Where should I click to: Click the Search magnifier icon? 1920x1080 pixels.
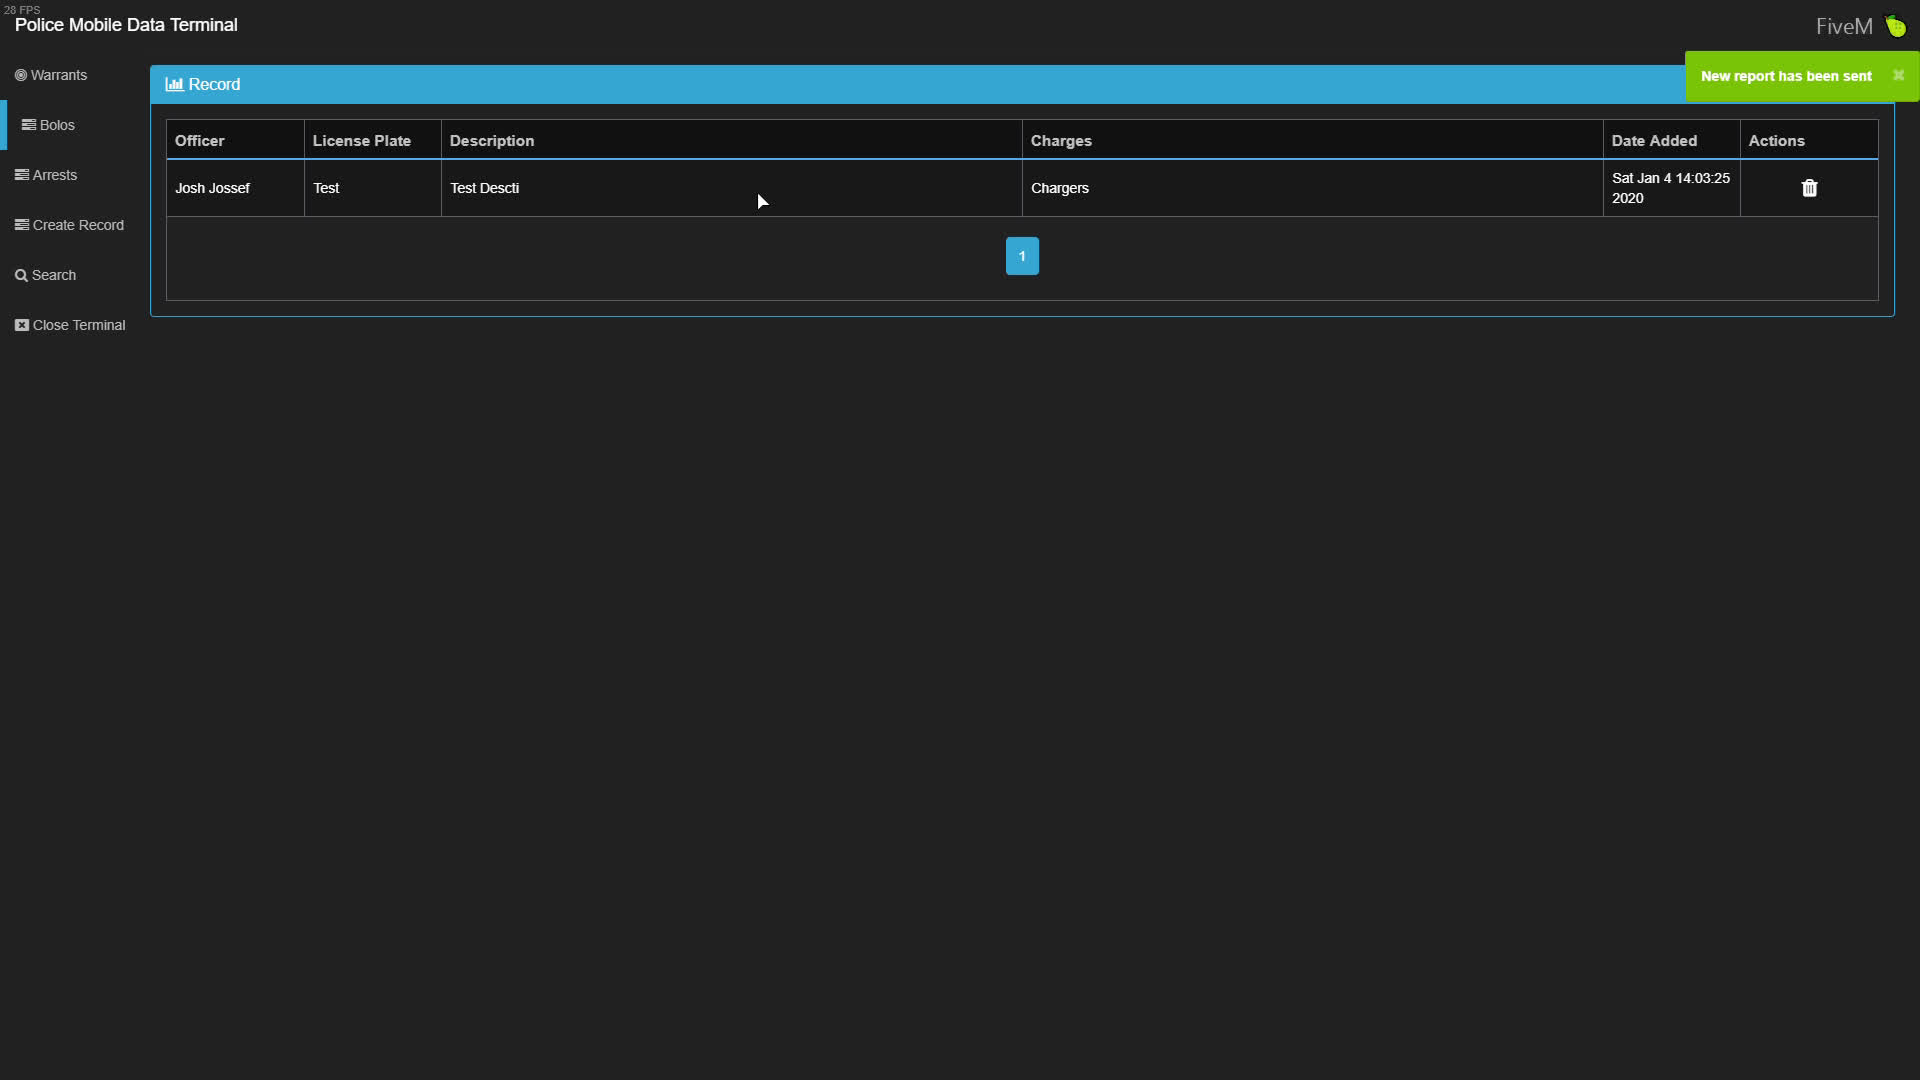click(x=21, y=276)
